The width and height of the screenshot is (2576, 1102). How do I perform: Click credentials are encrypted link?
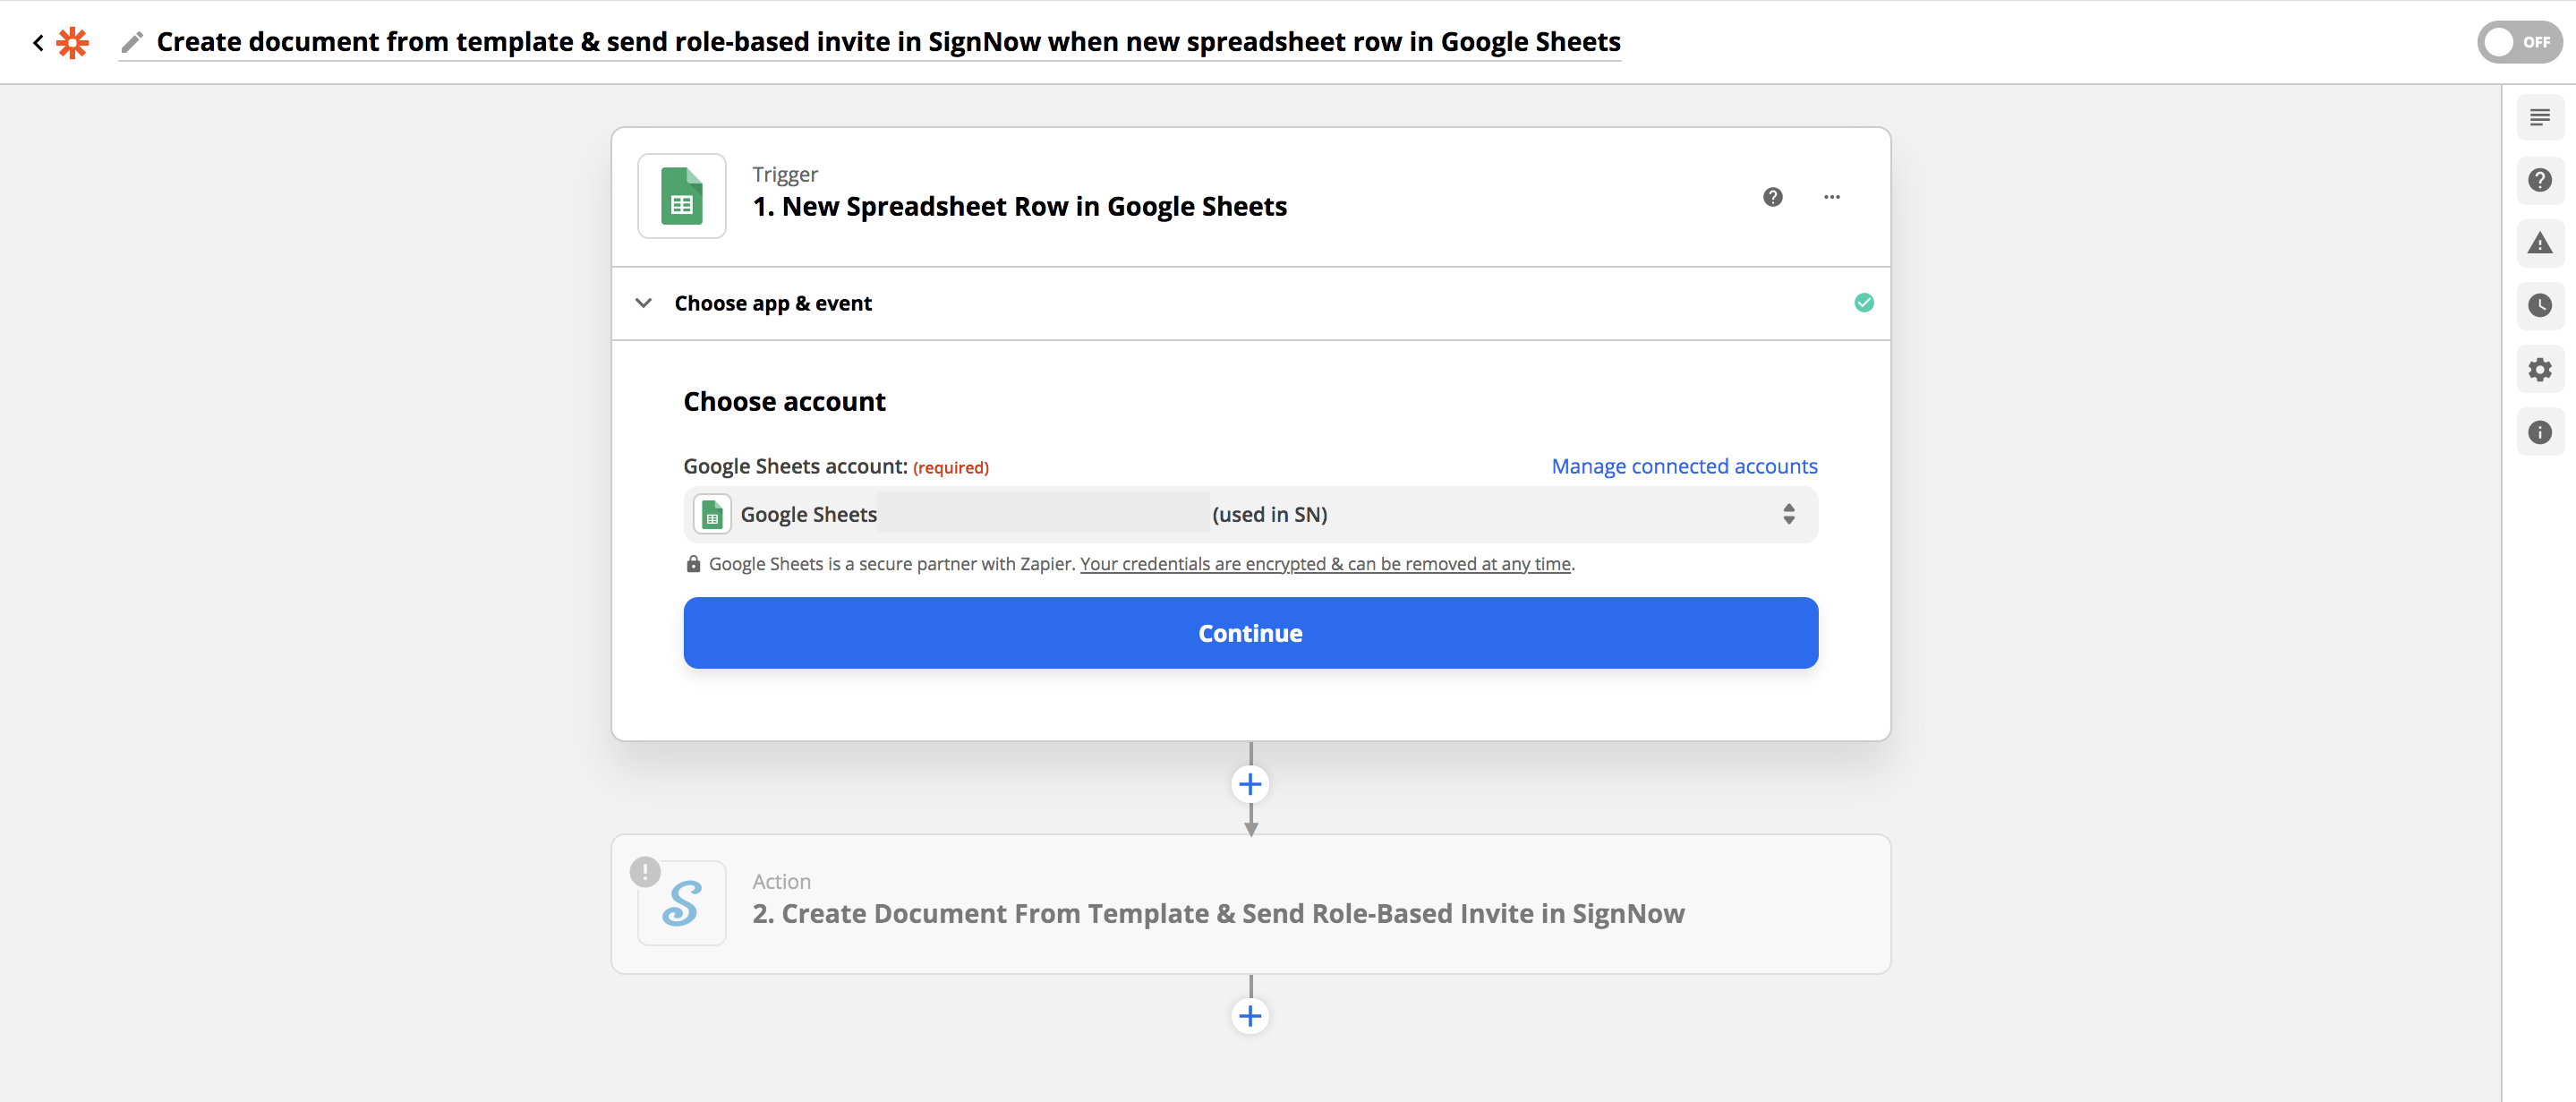pos(1325,564)
